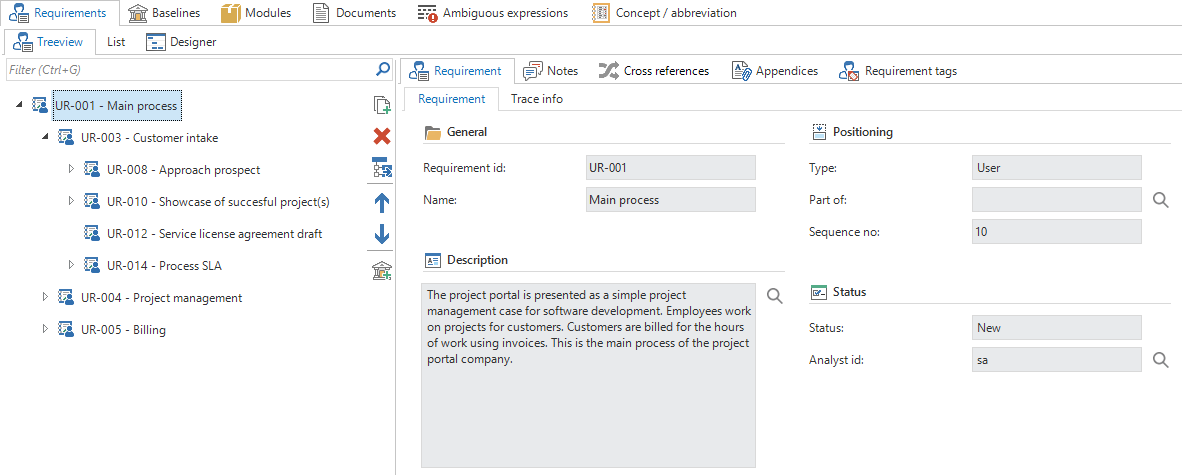Image resolution: width=1182 pixels, height=475 pixels.
Task: Open lookup next to Analyst id field
Action: pyautogui.click(x=1160, y=360)
